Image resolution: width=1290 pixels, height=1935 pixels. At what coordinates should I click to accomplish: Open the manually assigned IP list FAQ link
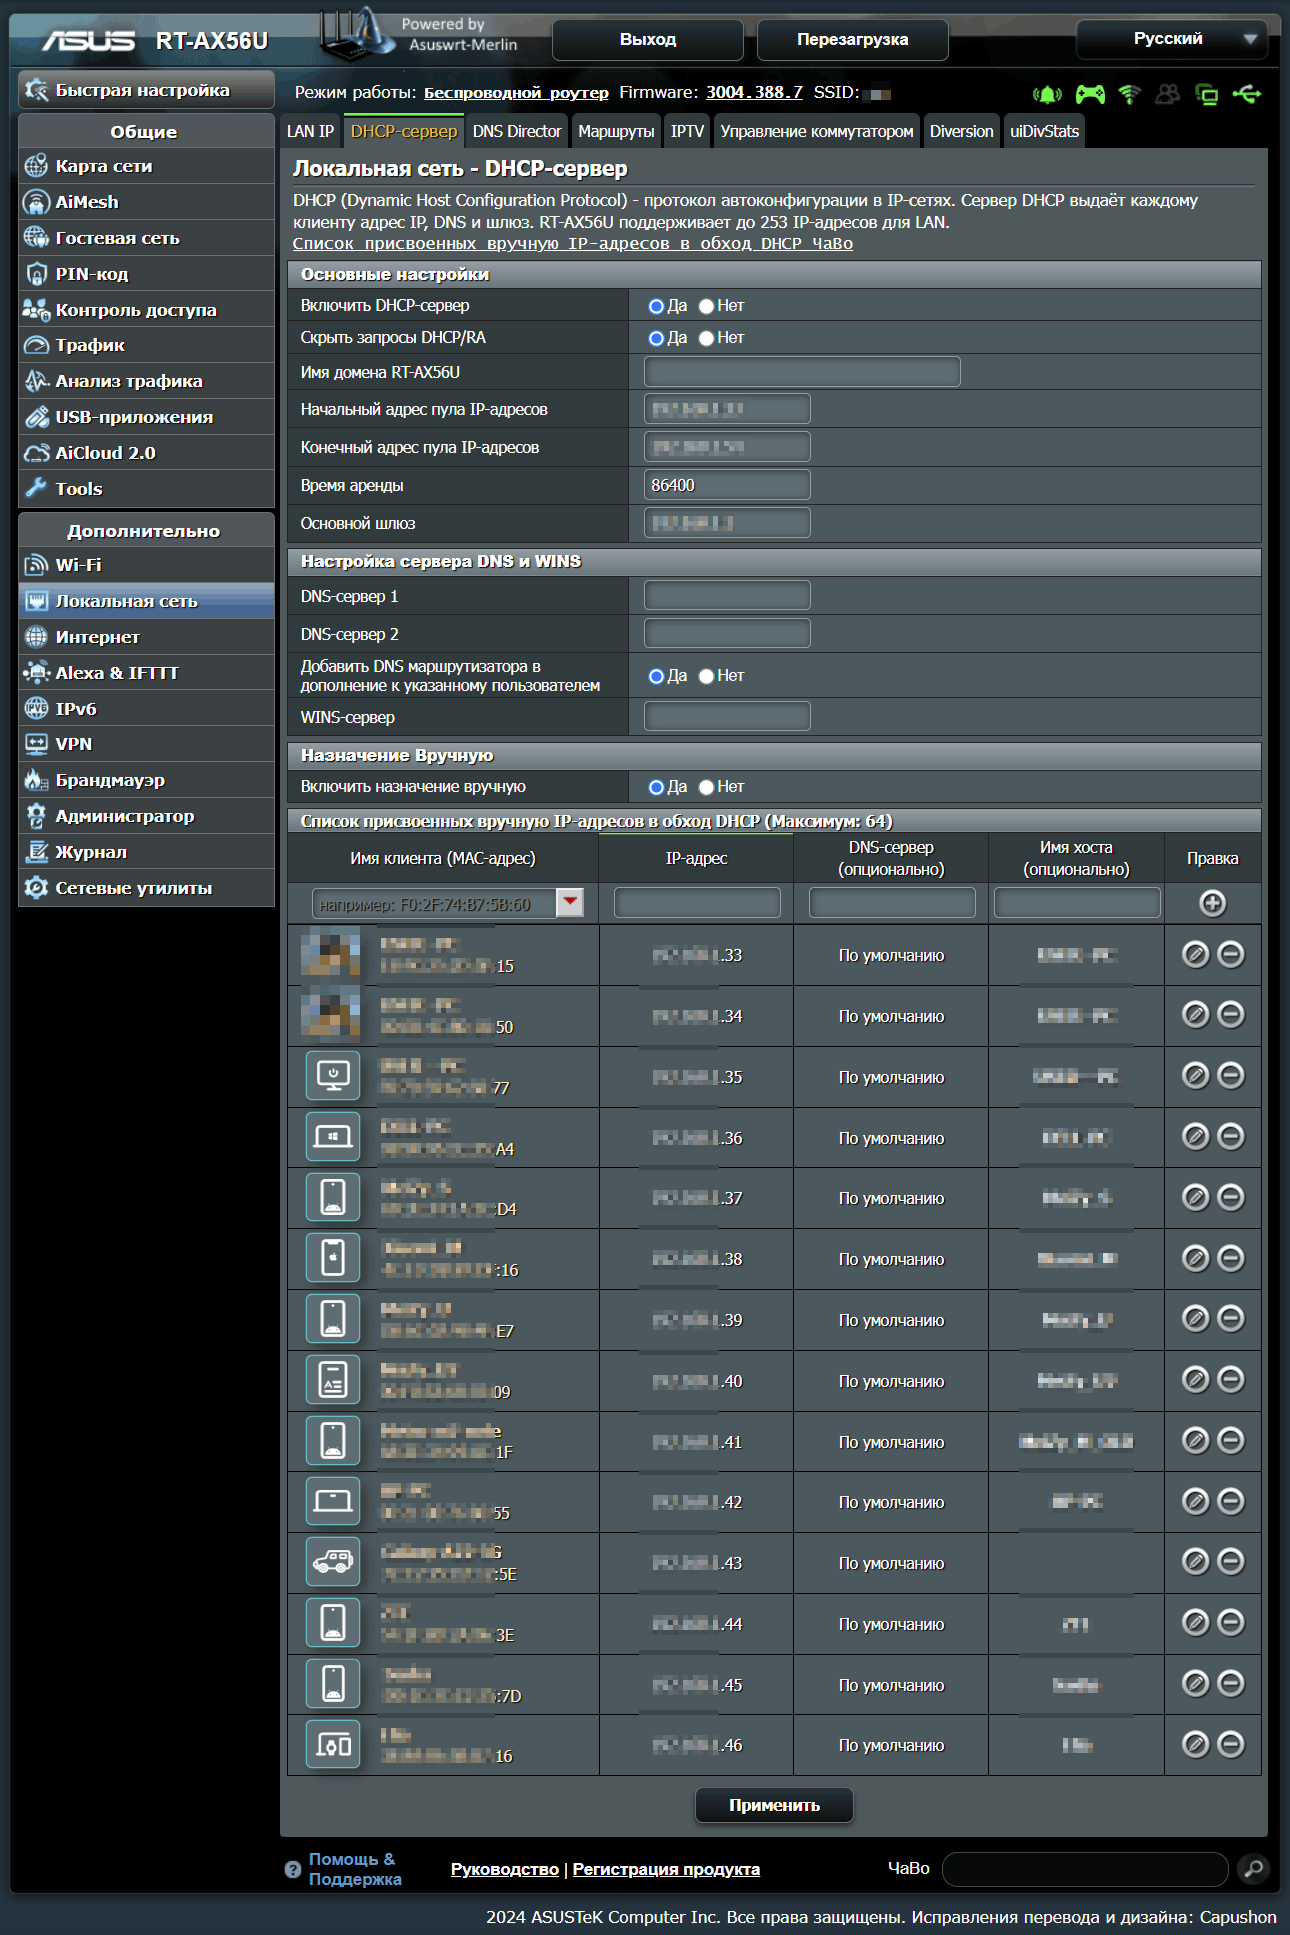573,243
